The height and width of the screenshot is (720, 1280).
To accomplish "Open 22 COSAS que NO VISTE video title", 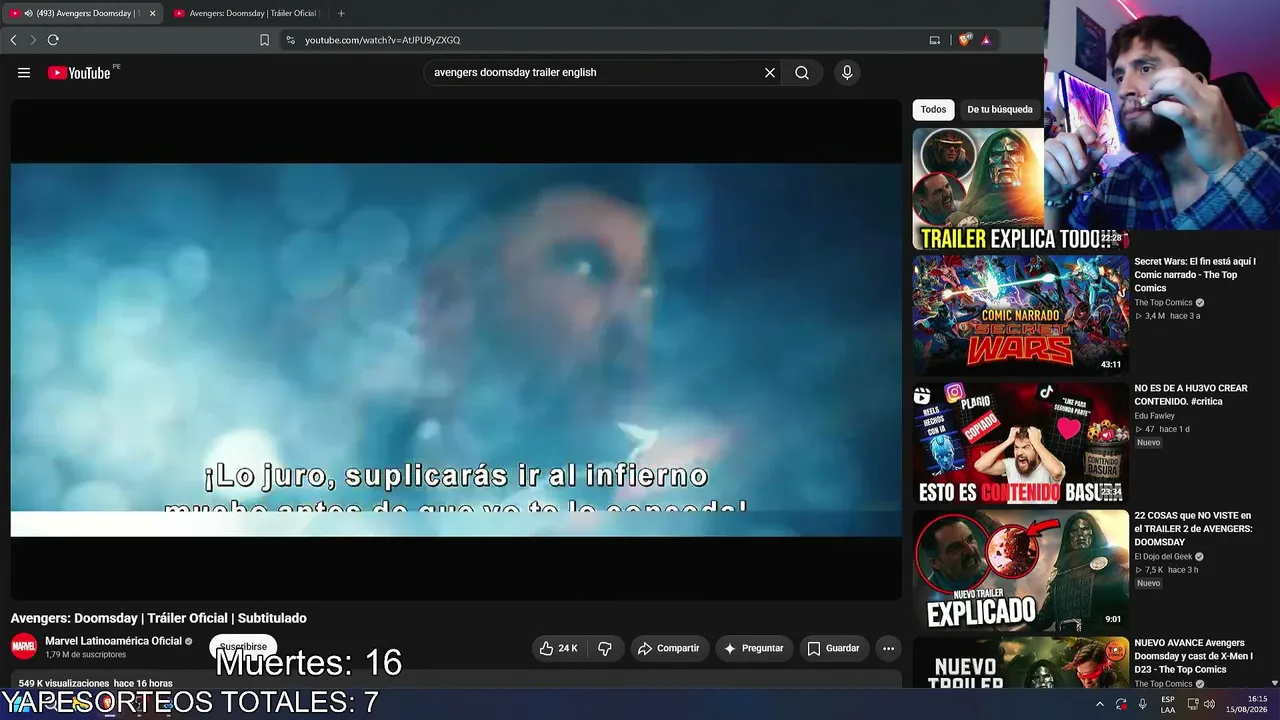I will (x=1194, y=529).
